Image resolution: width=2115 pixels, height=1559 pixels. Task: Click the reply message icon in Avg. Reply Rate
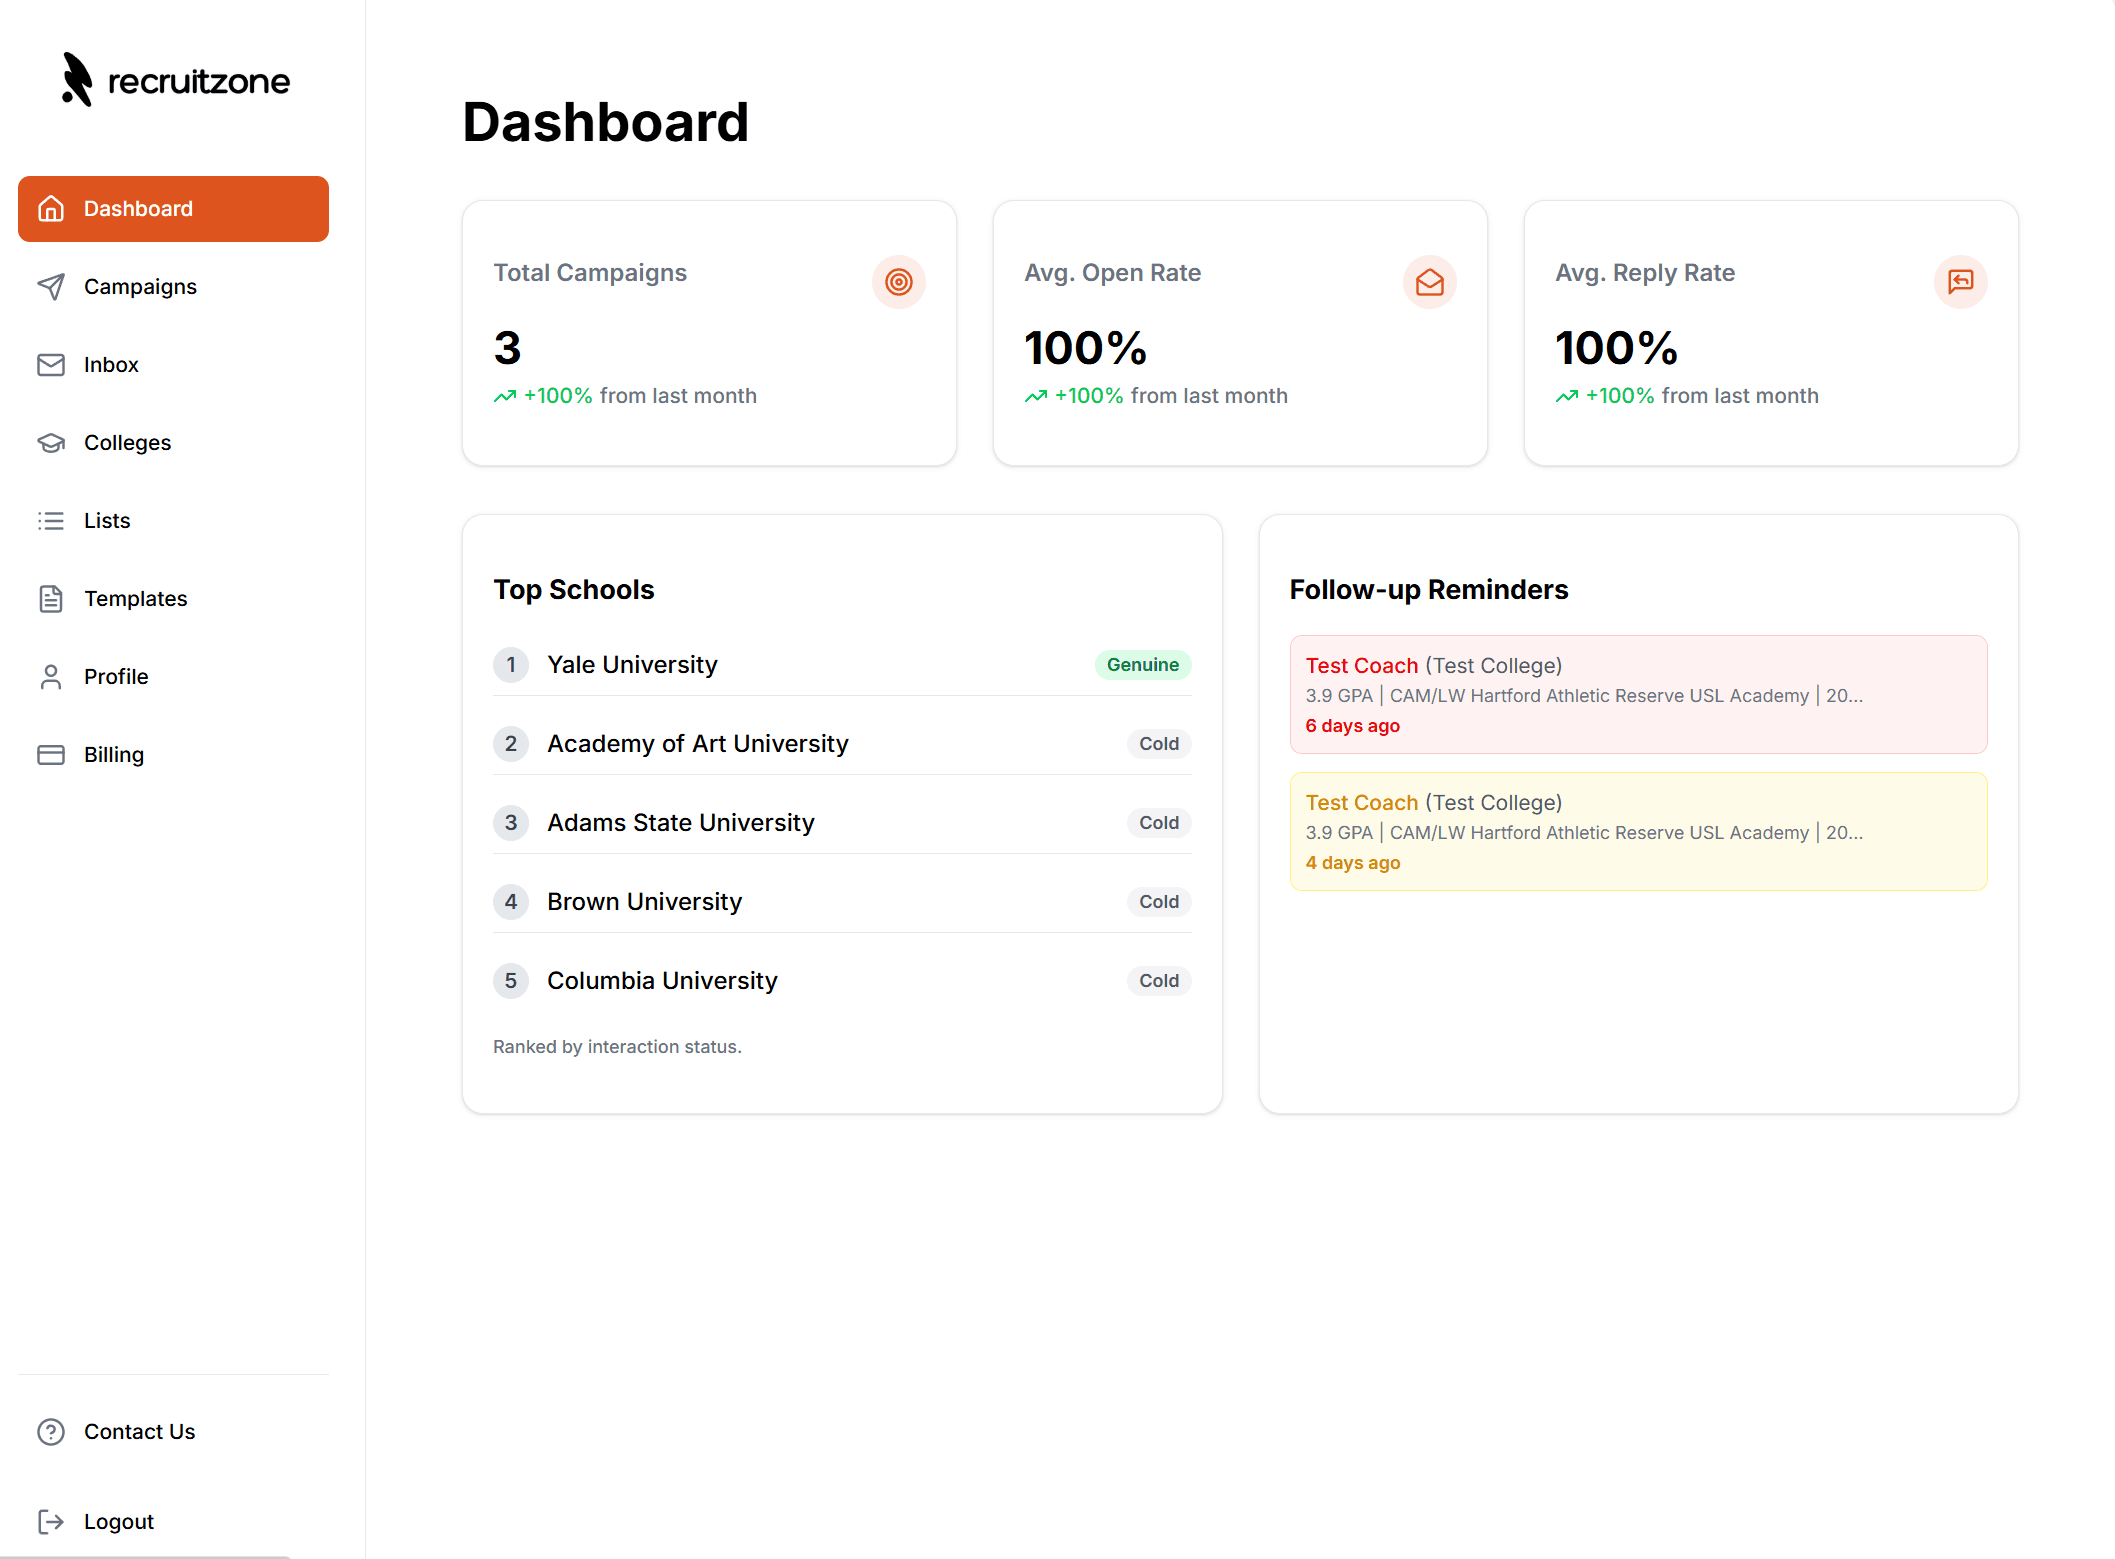tap(1960, 282)
